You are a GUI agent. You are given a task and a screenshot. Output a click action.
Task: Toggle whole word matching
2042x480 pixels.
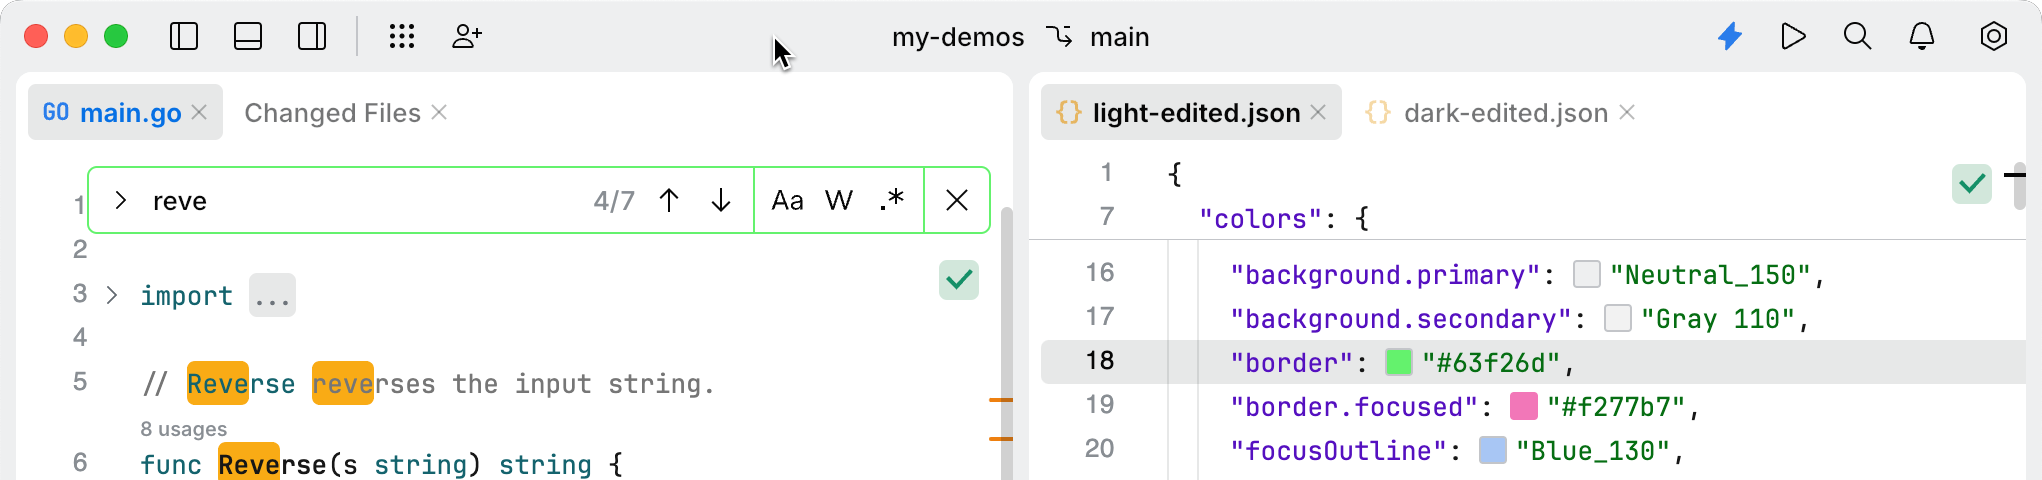[839, 201]
